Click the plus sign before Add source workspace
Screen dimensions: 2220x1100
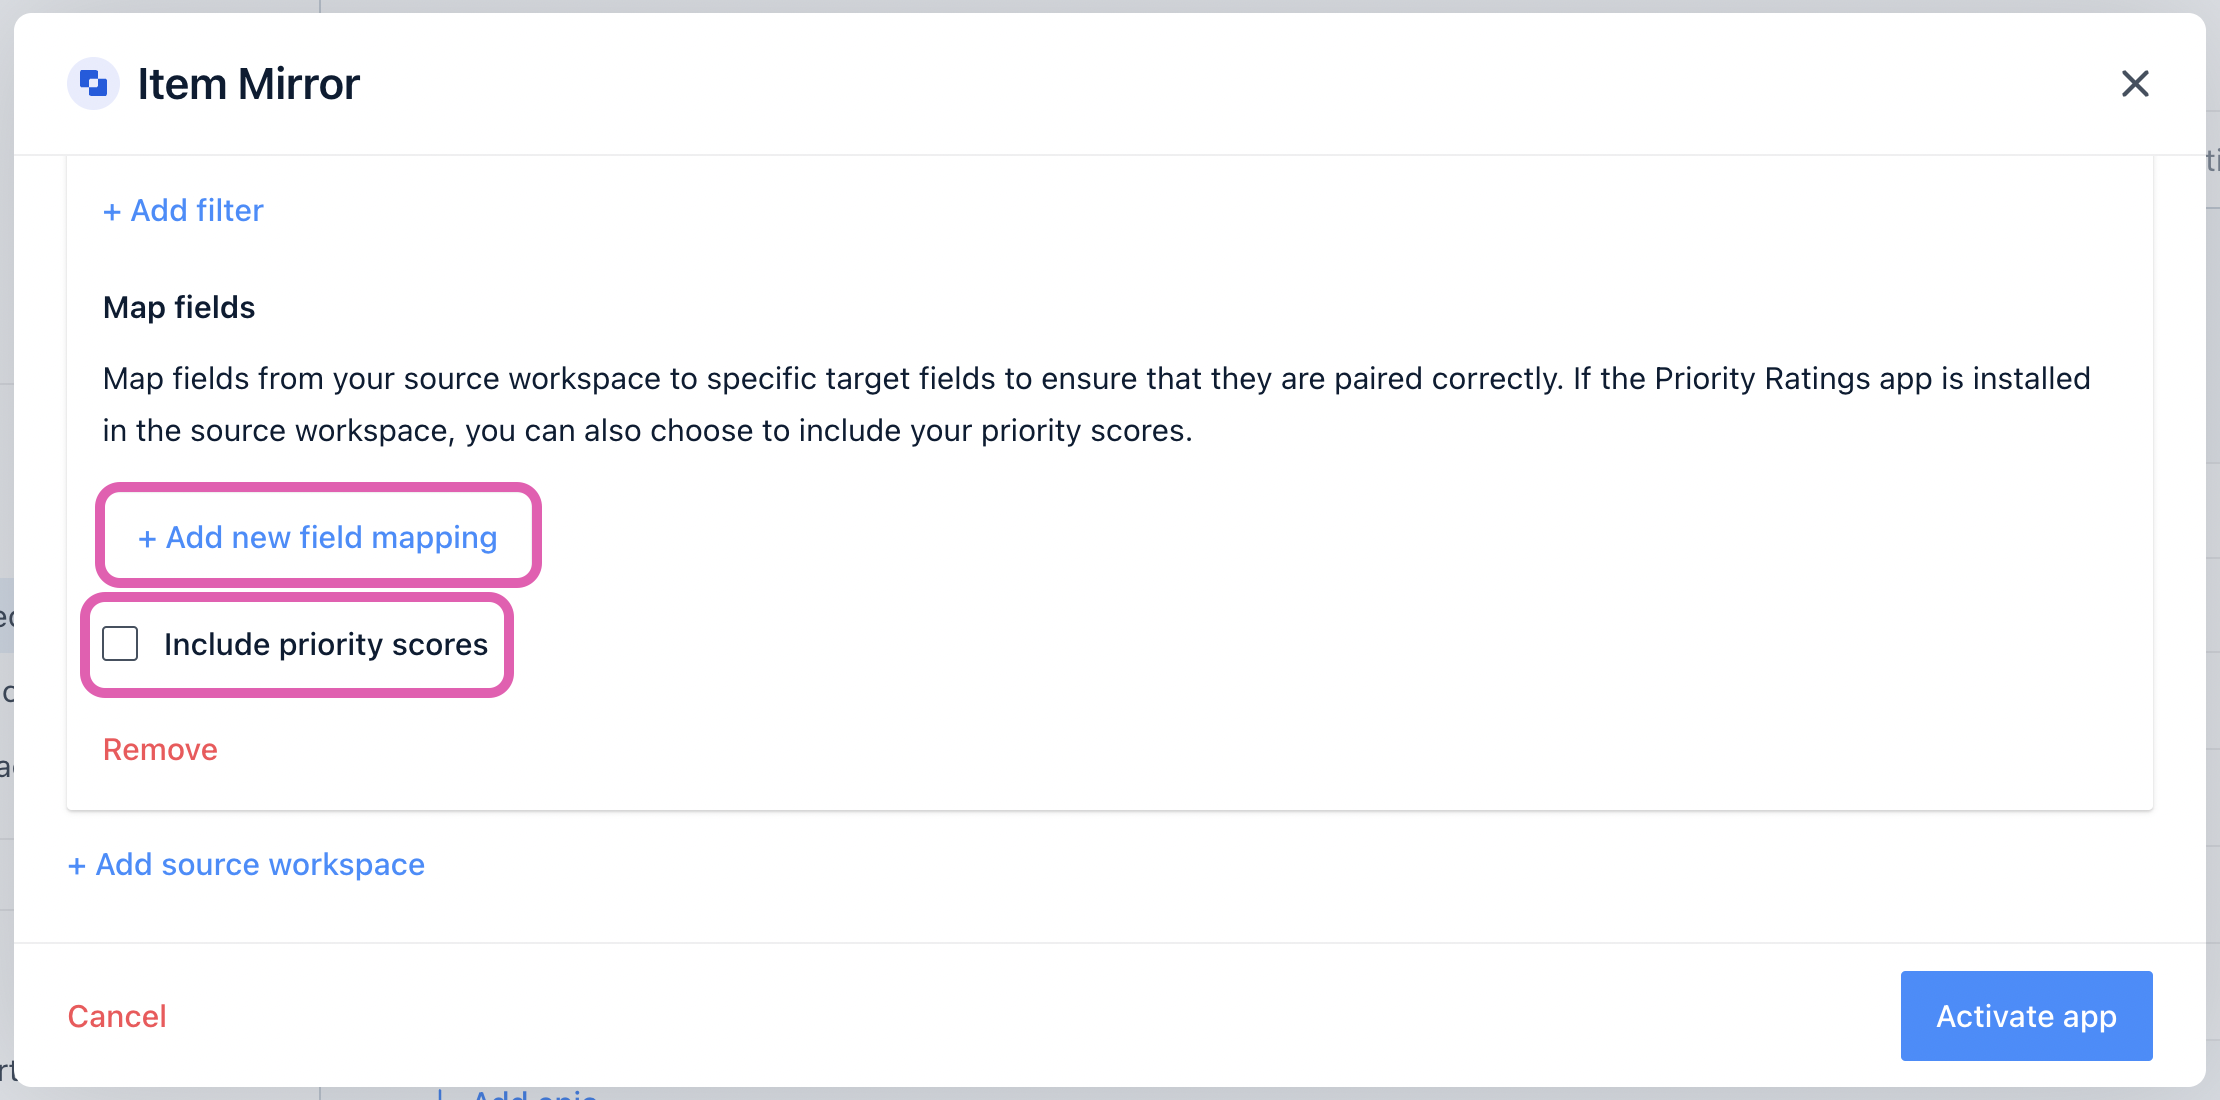[x=77, y=865]
